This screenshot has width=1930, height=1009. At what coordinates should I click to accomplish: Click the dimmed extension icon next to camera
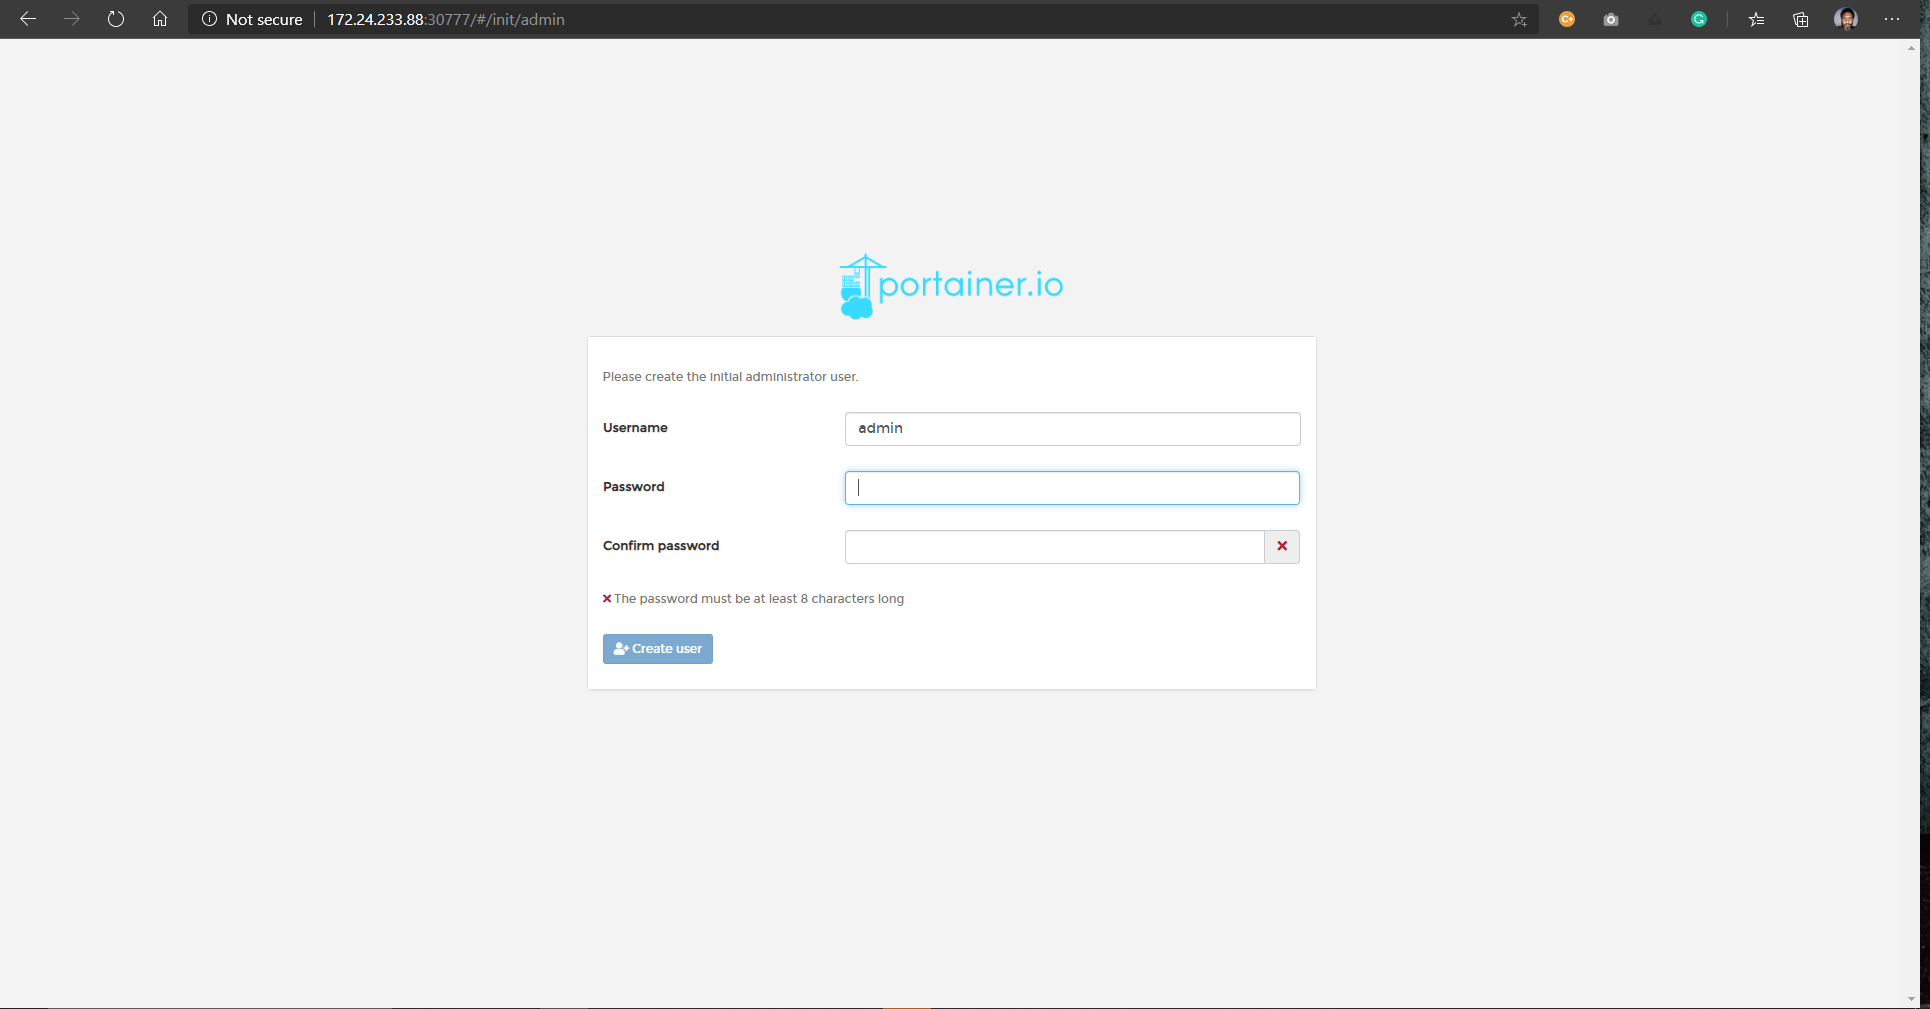click(1655, 19)
